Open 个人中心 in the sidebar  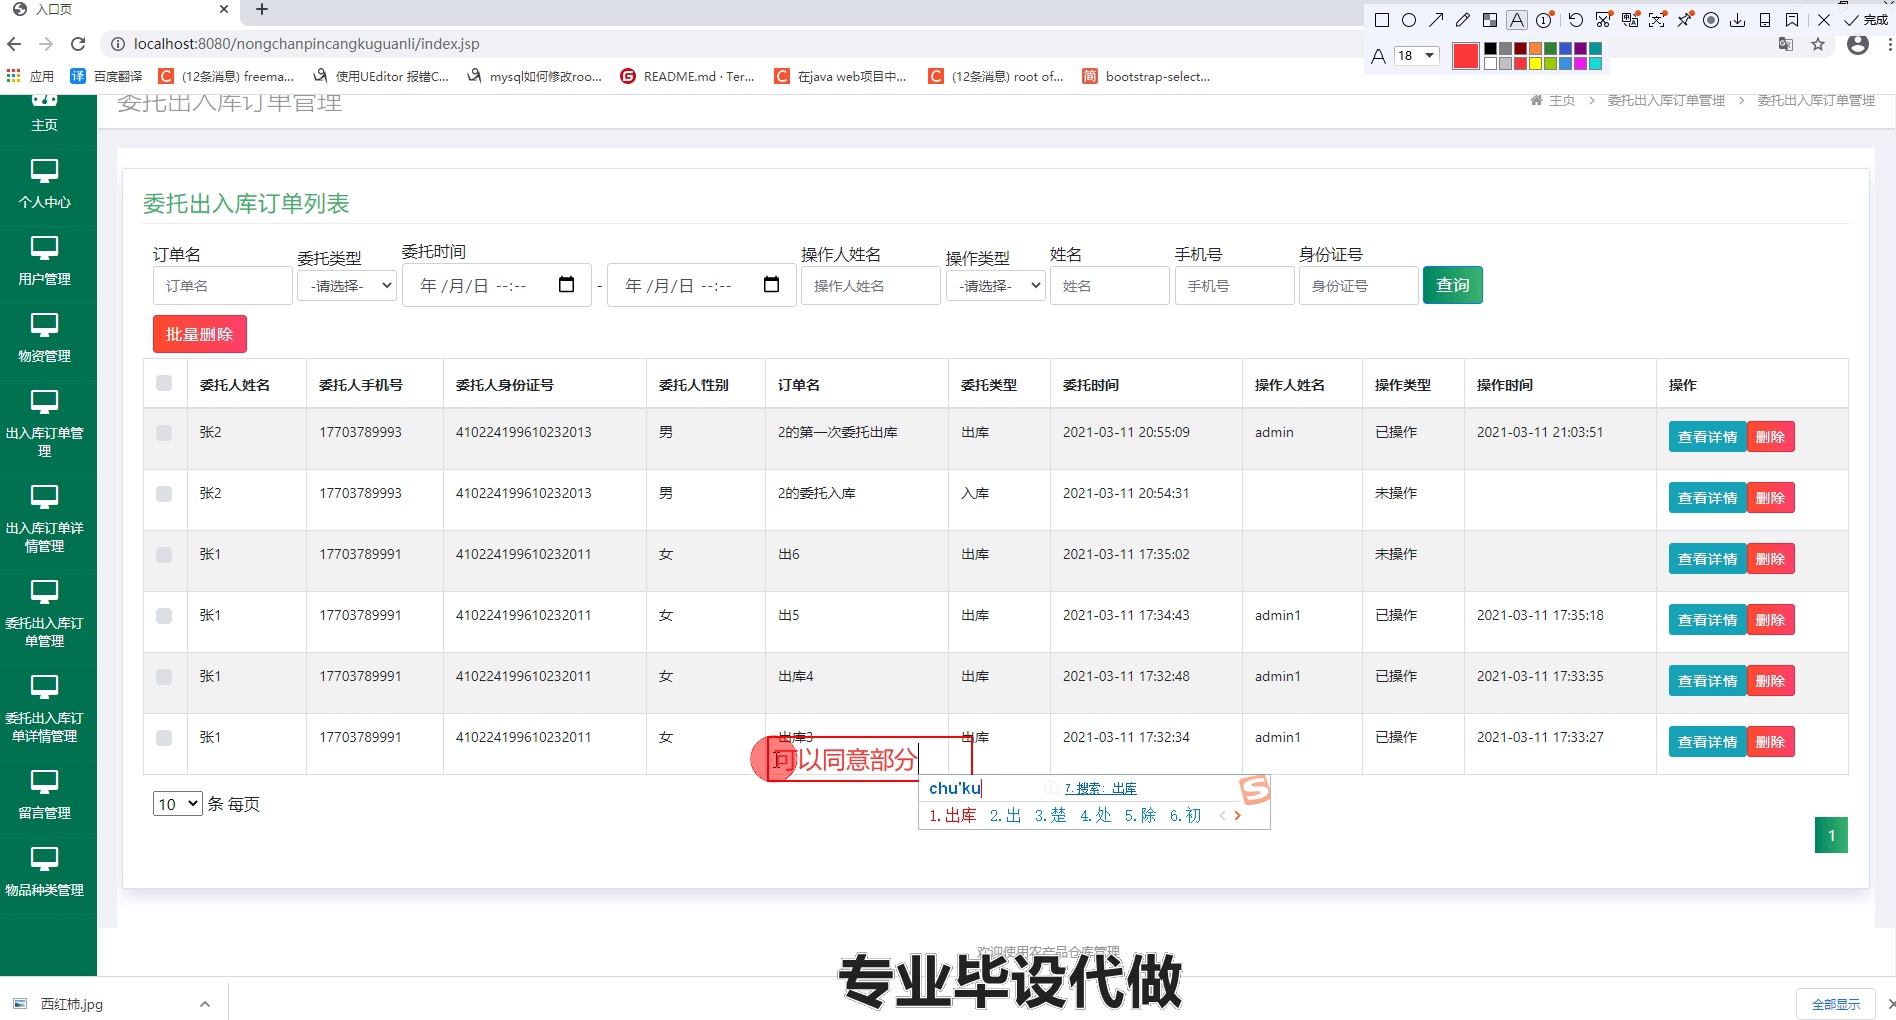click(44, 184)
